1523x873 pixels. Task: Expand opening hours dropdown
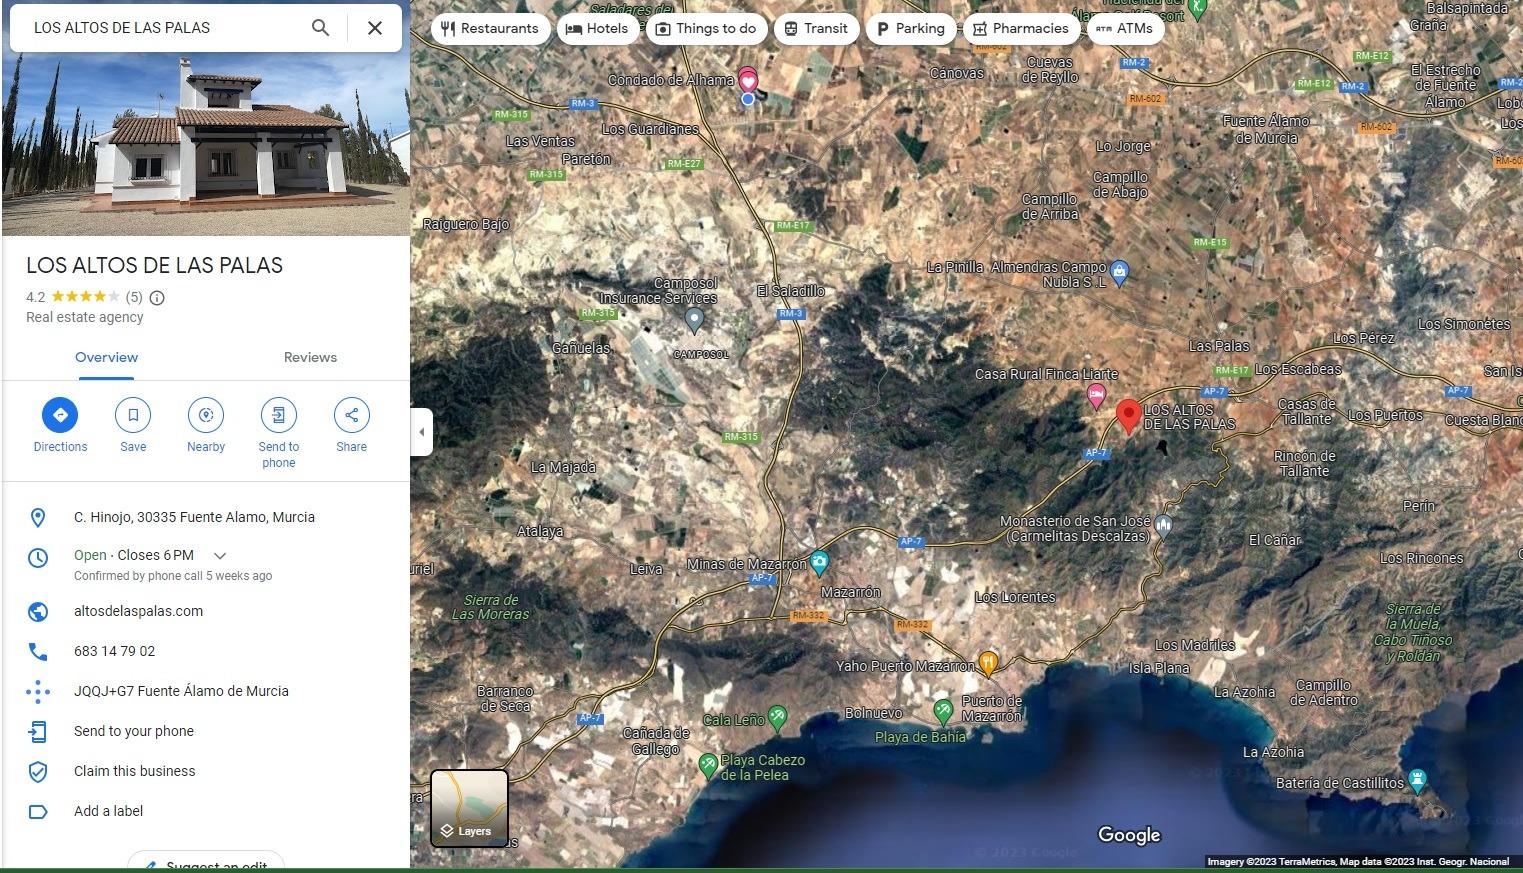pos(220,556)
